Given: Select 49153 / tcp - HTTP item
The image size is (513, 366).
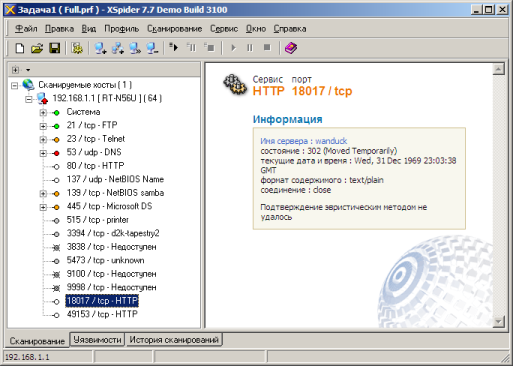Looking at the screenshot, I should coord(102,314).
